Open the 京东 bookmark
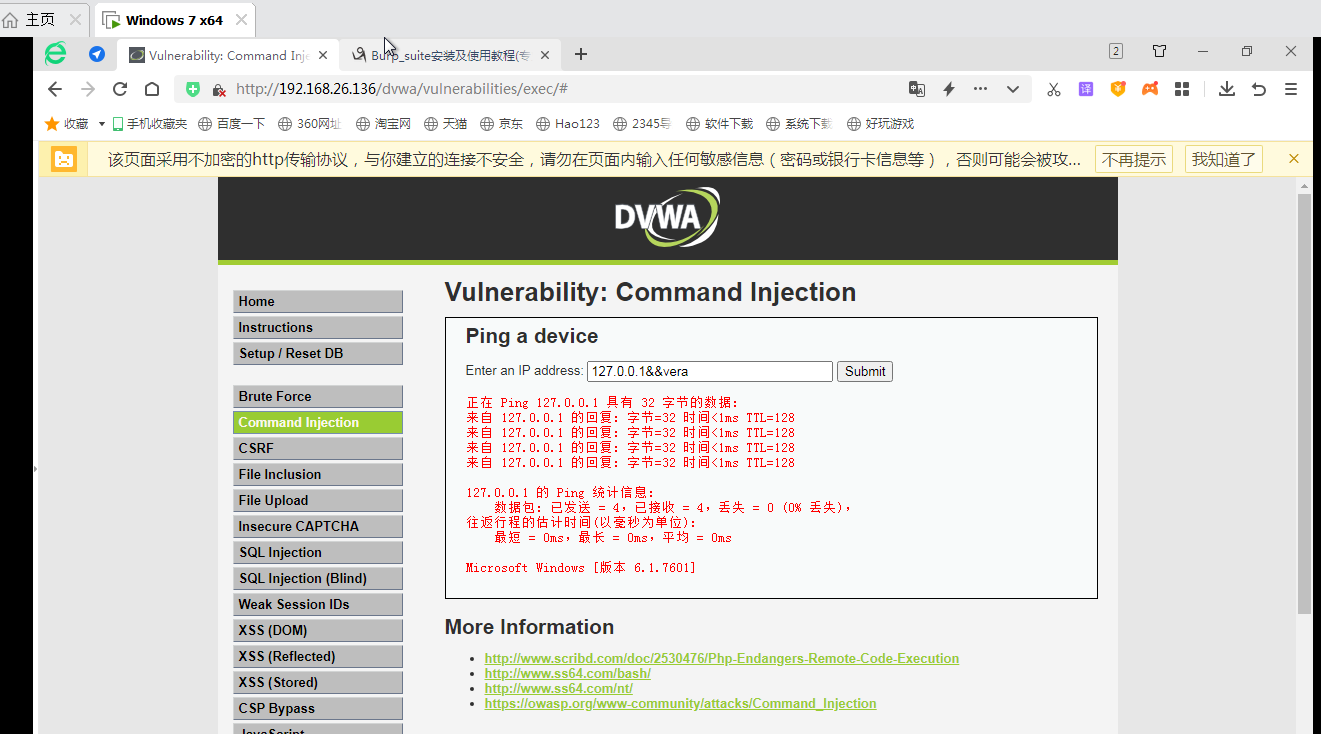 (x=502, y=124)
